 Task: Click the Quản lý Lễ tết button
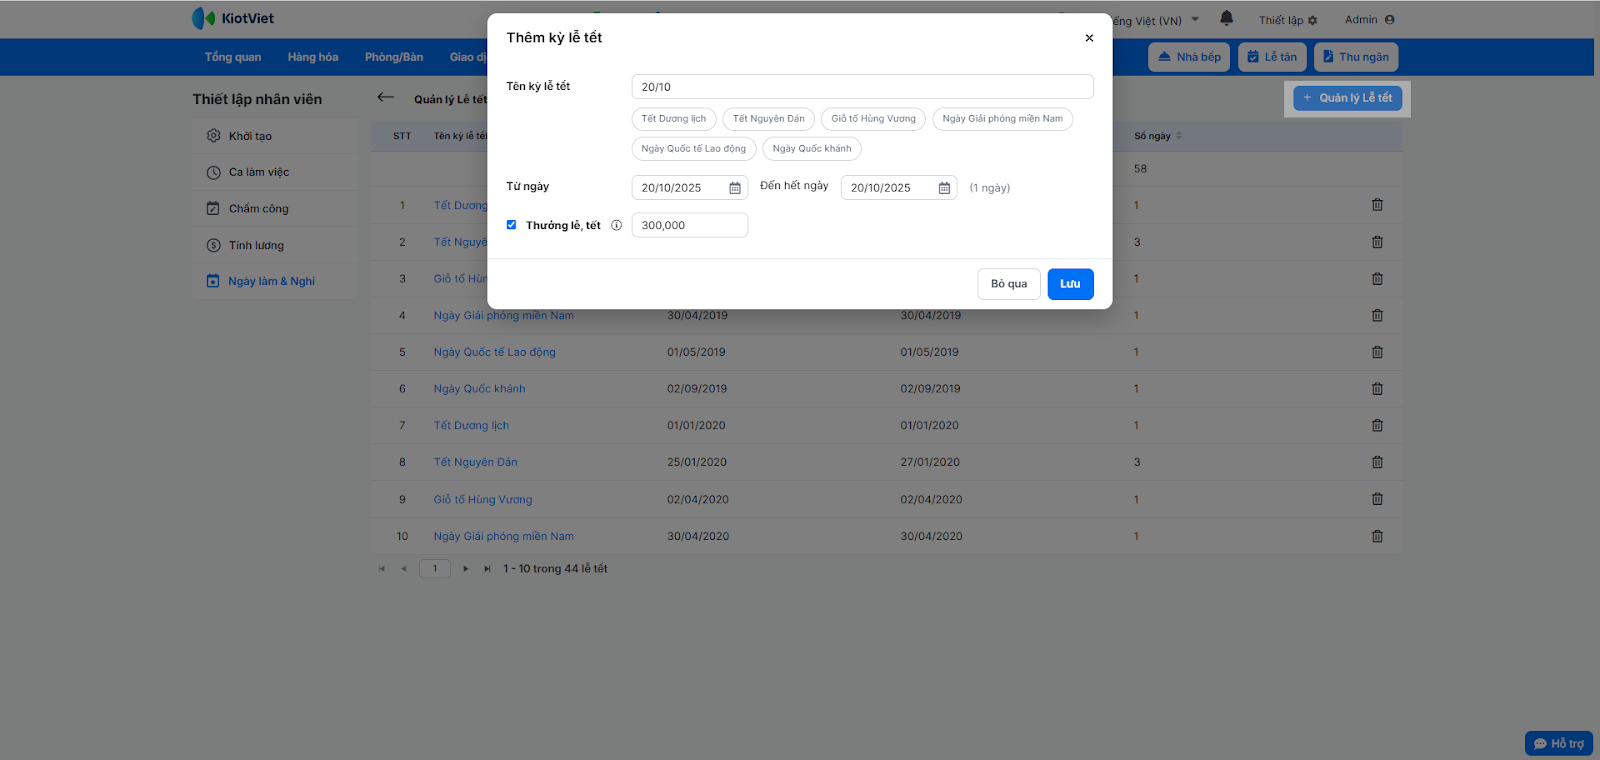click(x=1347, y=98)
